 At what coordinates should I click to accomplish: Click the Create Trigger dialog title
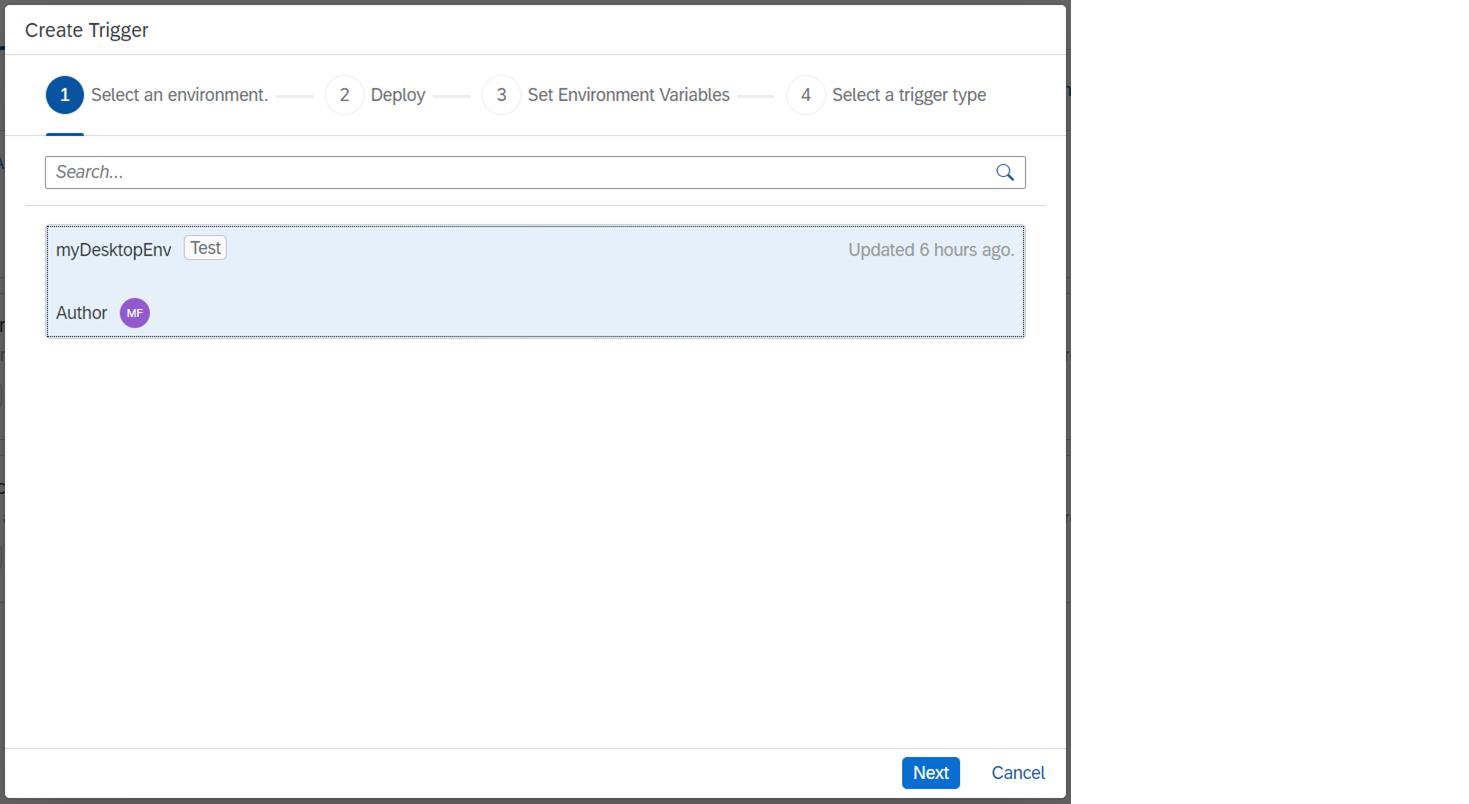[x=87, y=30]
